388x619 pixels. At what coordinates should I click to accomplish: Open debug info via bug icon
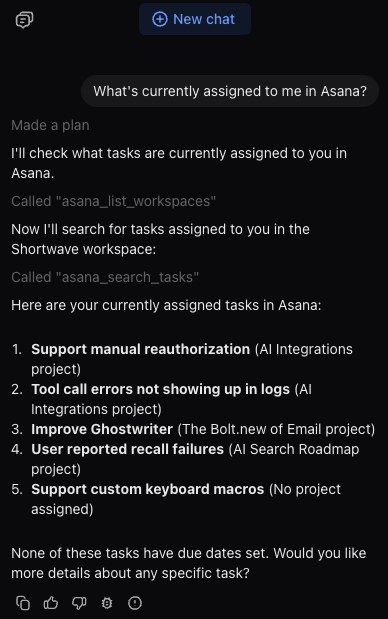click(107, 603)
